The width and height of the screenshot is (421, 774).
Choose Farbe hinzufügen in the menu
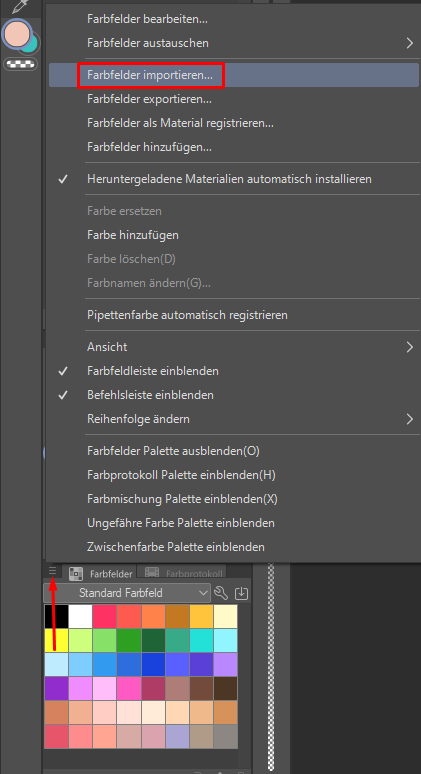tap(234, 235)
